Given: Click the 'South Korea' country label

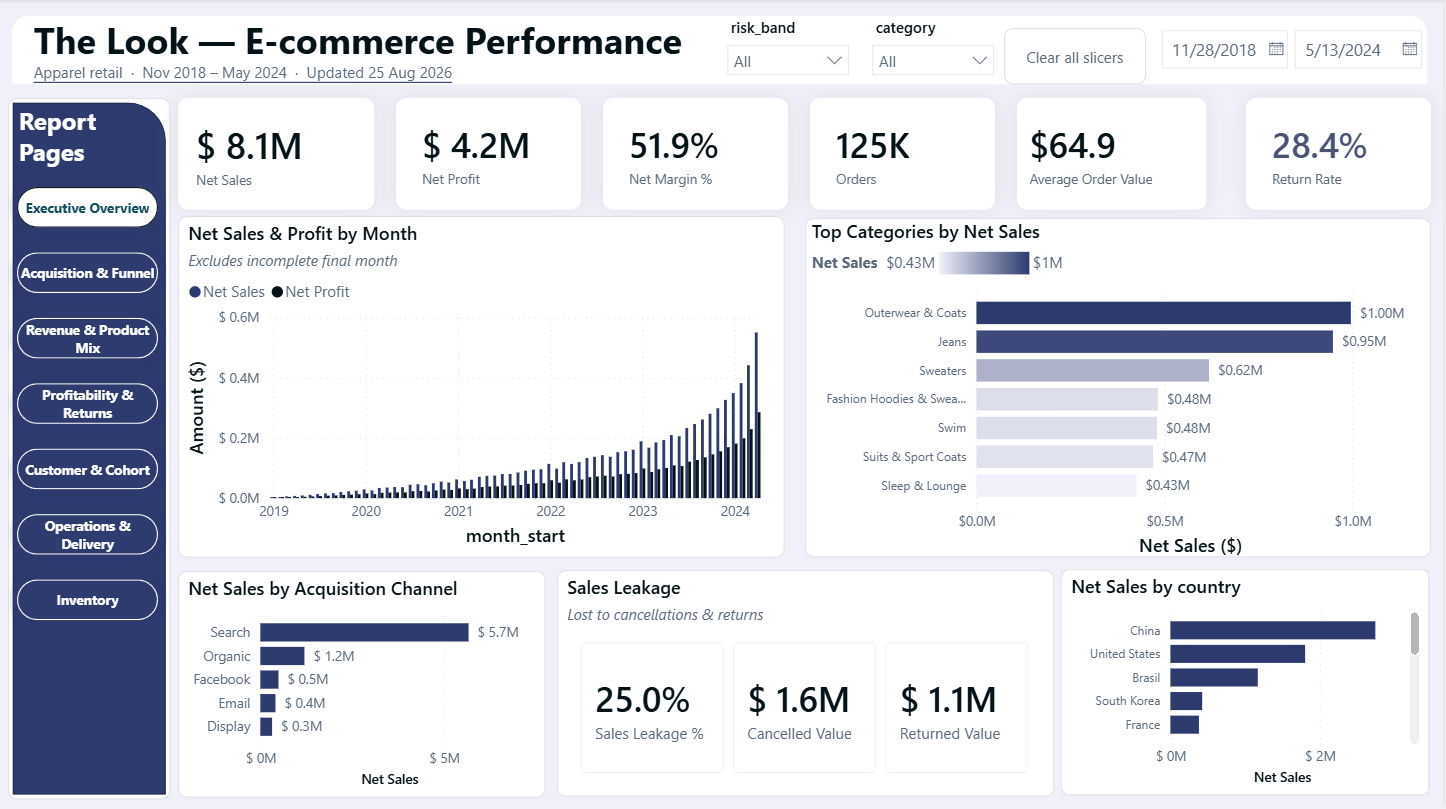Looking at the screenshot, I should click(1128, 701).
